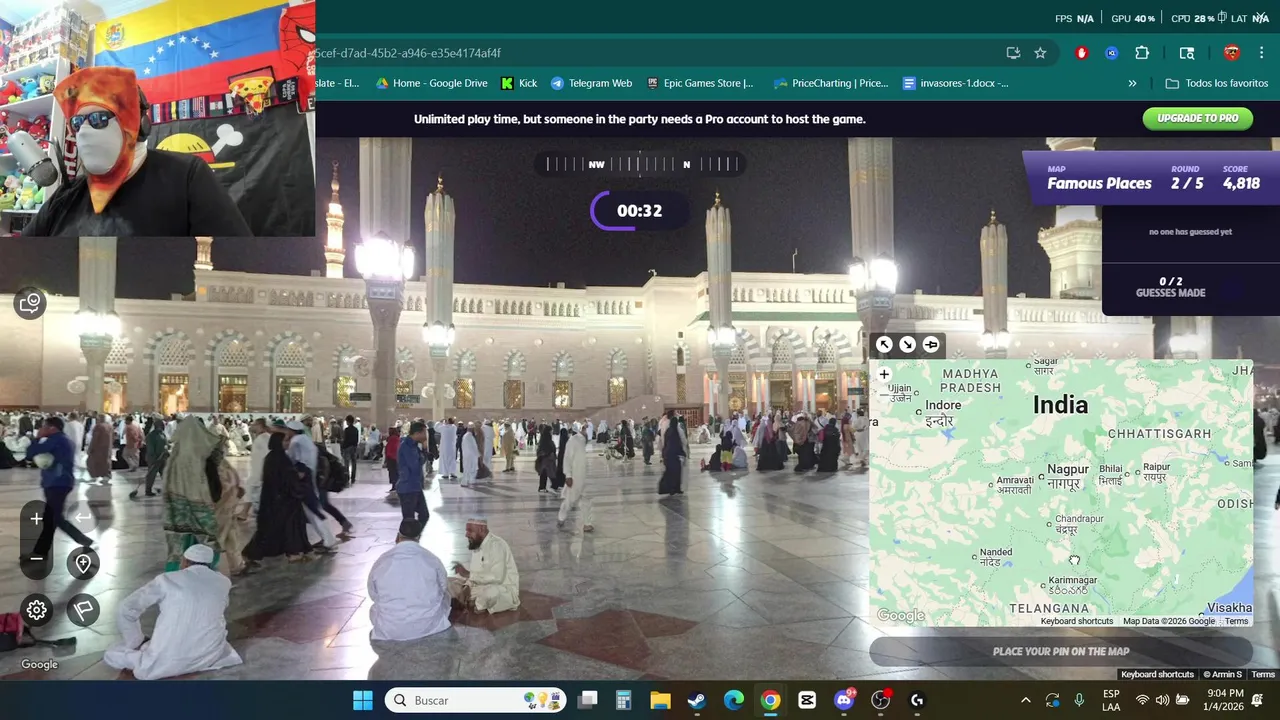This screenshot has width=1280, height=720.
Task: Enlarge the guess map with up-left arrow
Action: 884,345
